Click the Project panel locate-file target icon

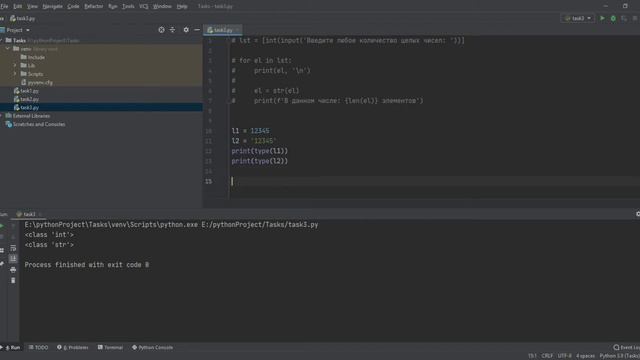point(162,30)
